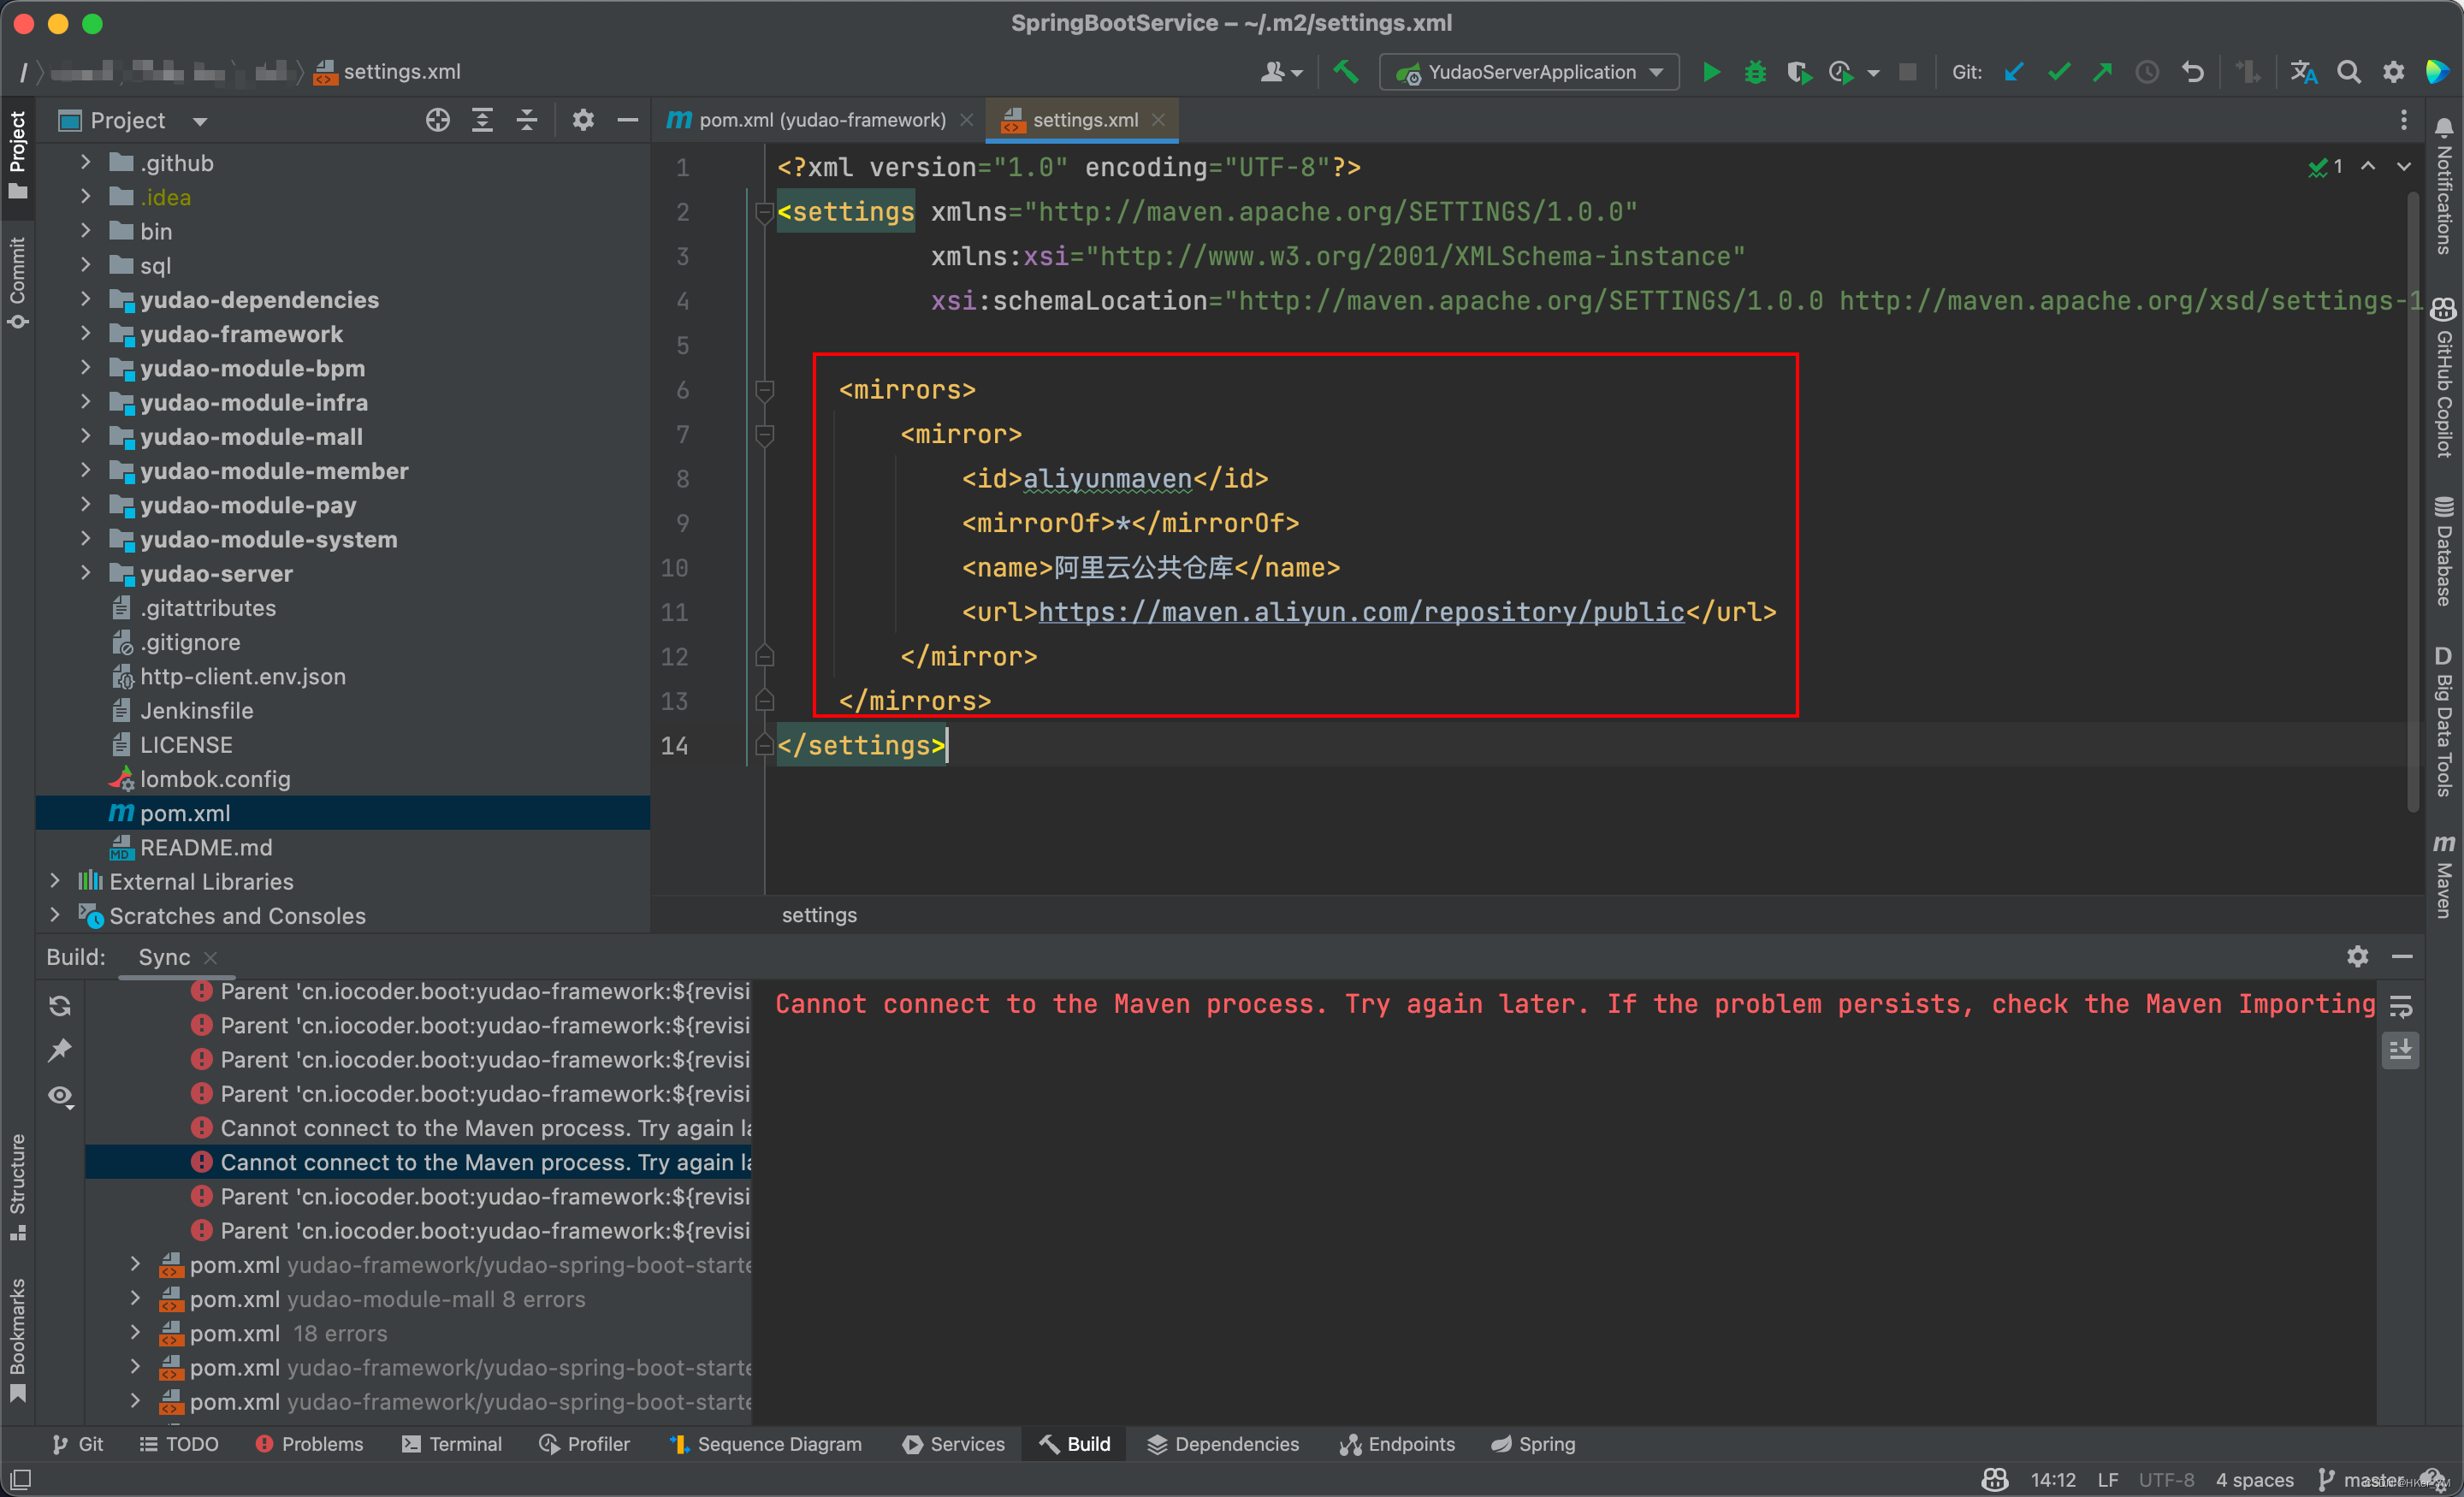Open Project panel options gear
This screenshot has width=2464, height=1497.
pos(583,120)
